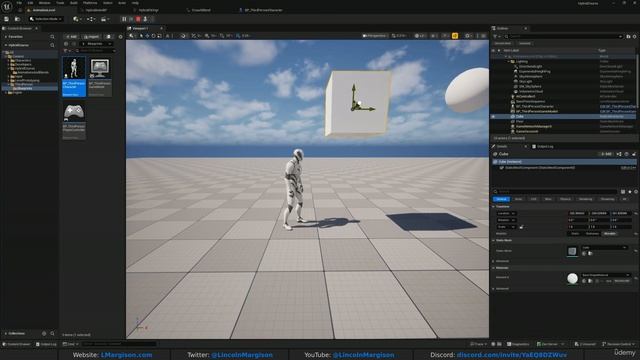Click the Outliner search field
Viewport: 640px width, 360px height.
tap(563, 36)
